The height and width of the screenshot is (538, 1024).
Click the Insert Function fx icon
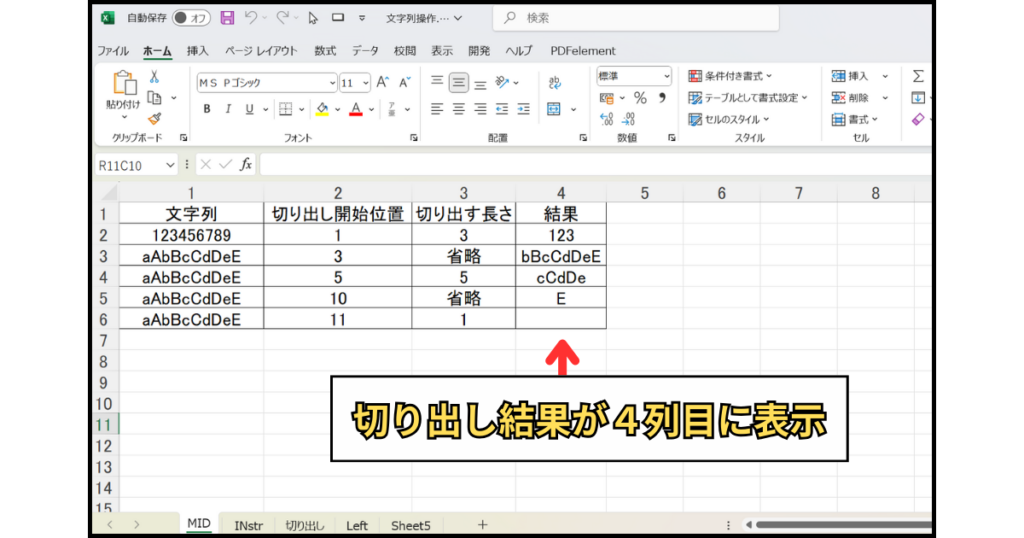(246, 164)
